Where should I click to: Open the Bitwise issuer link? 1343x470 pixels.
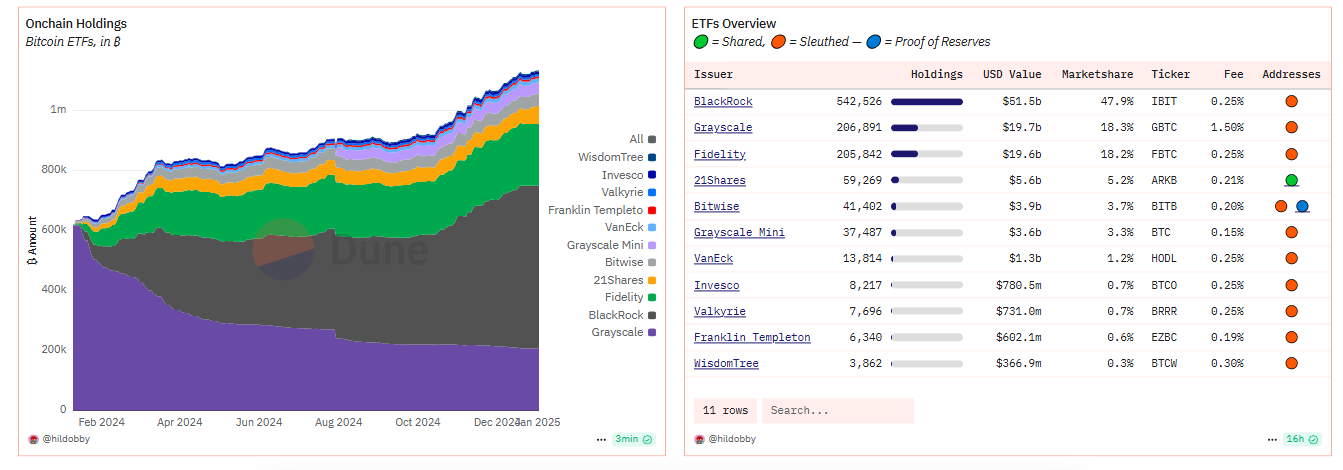717,206
